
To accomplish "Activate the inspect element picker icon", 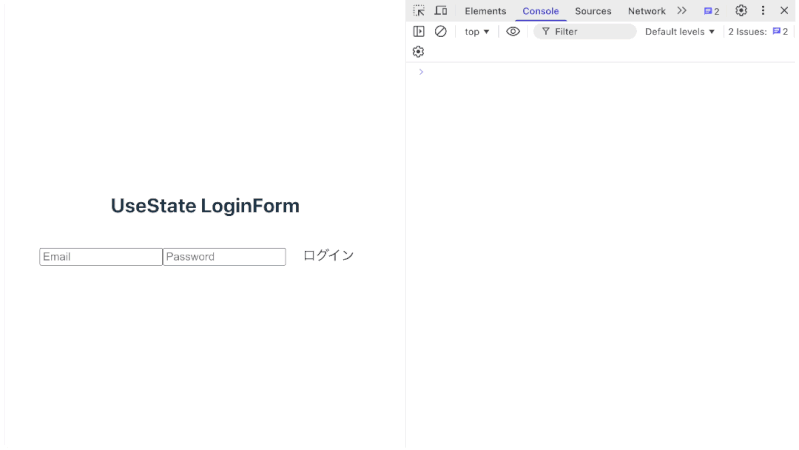I will coord(419,10).
